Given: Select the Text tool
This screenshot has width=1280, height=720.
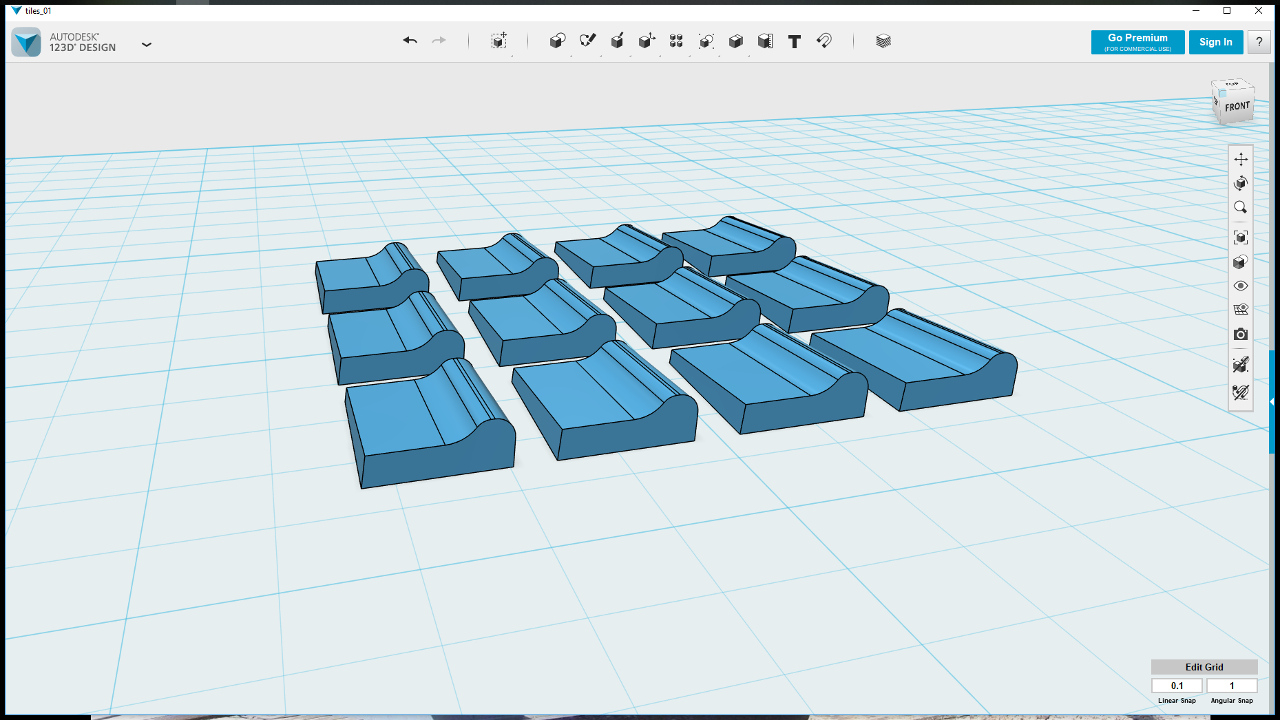Looking at the screenshot, I should click(x=794, y=41).
